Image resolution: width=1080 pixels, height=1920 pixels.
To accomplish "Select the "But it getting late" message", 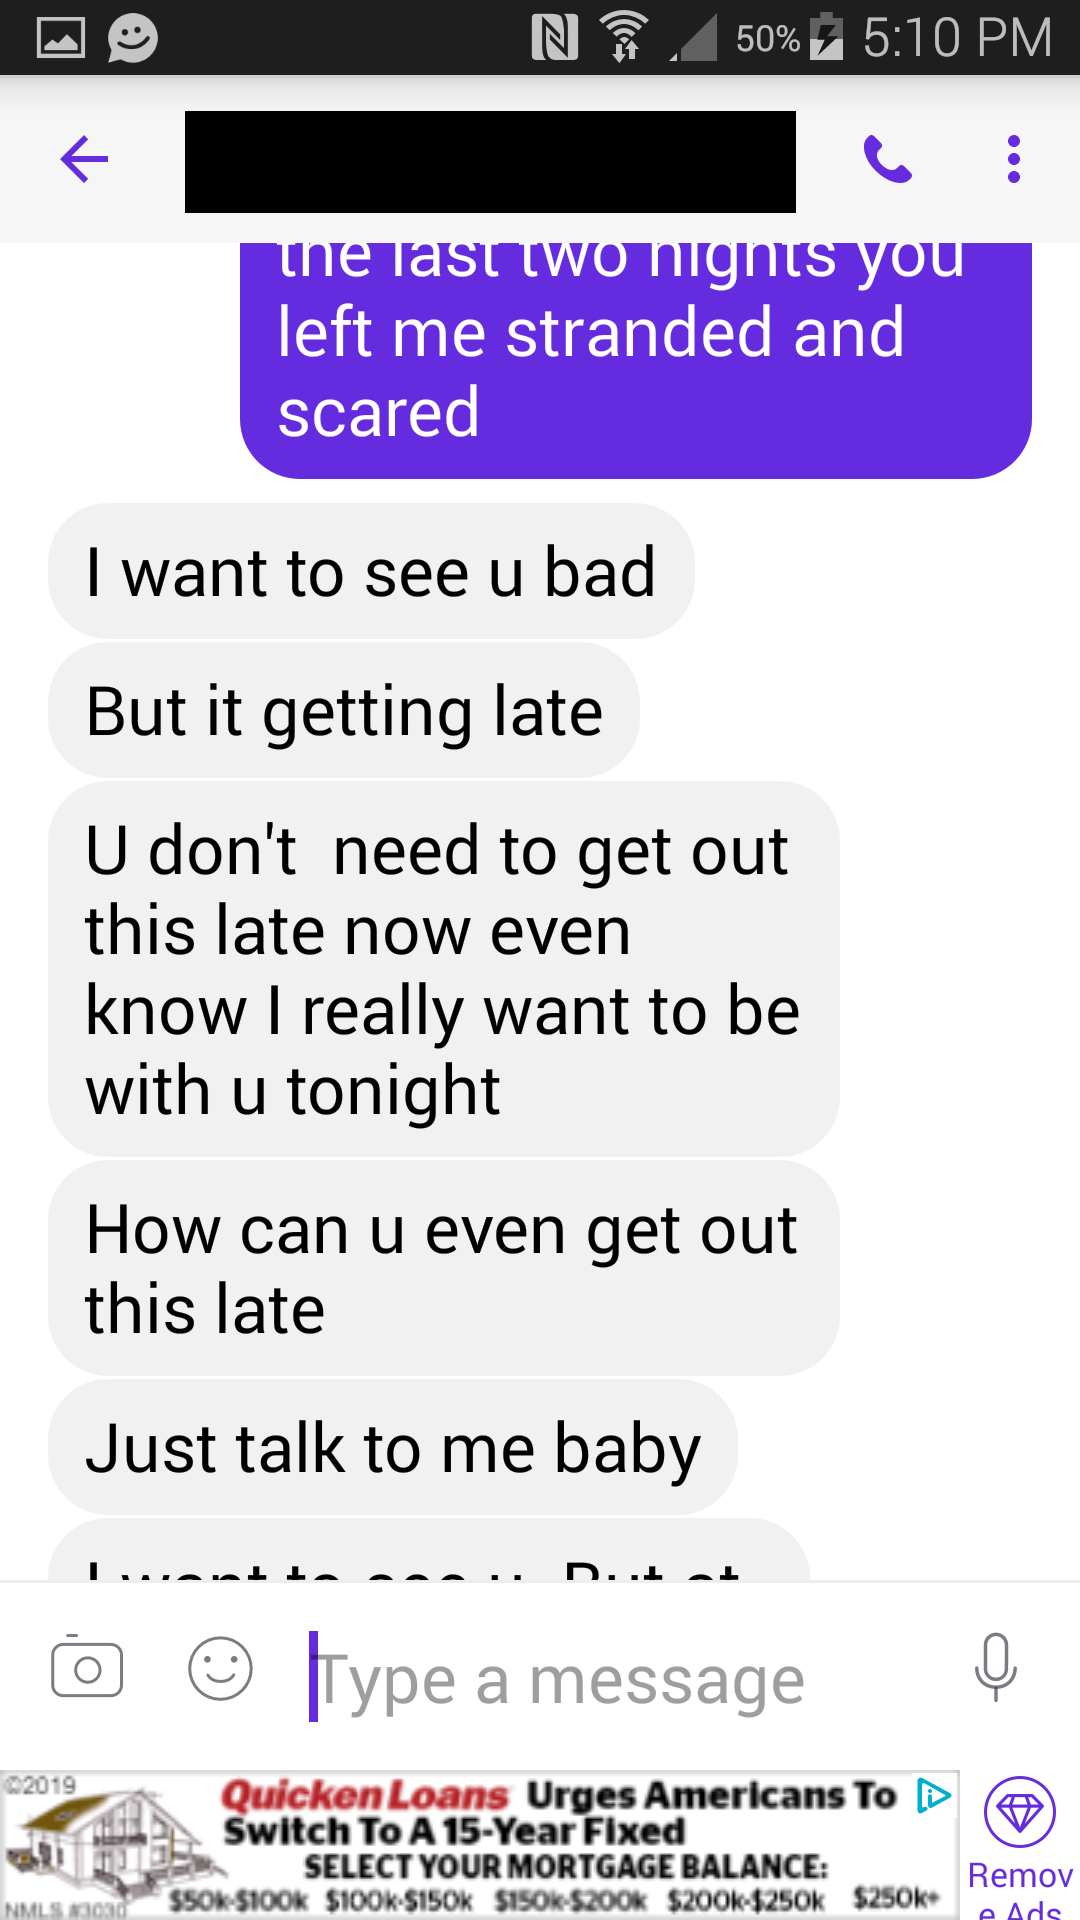I will 344,711.
